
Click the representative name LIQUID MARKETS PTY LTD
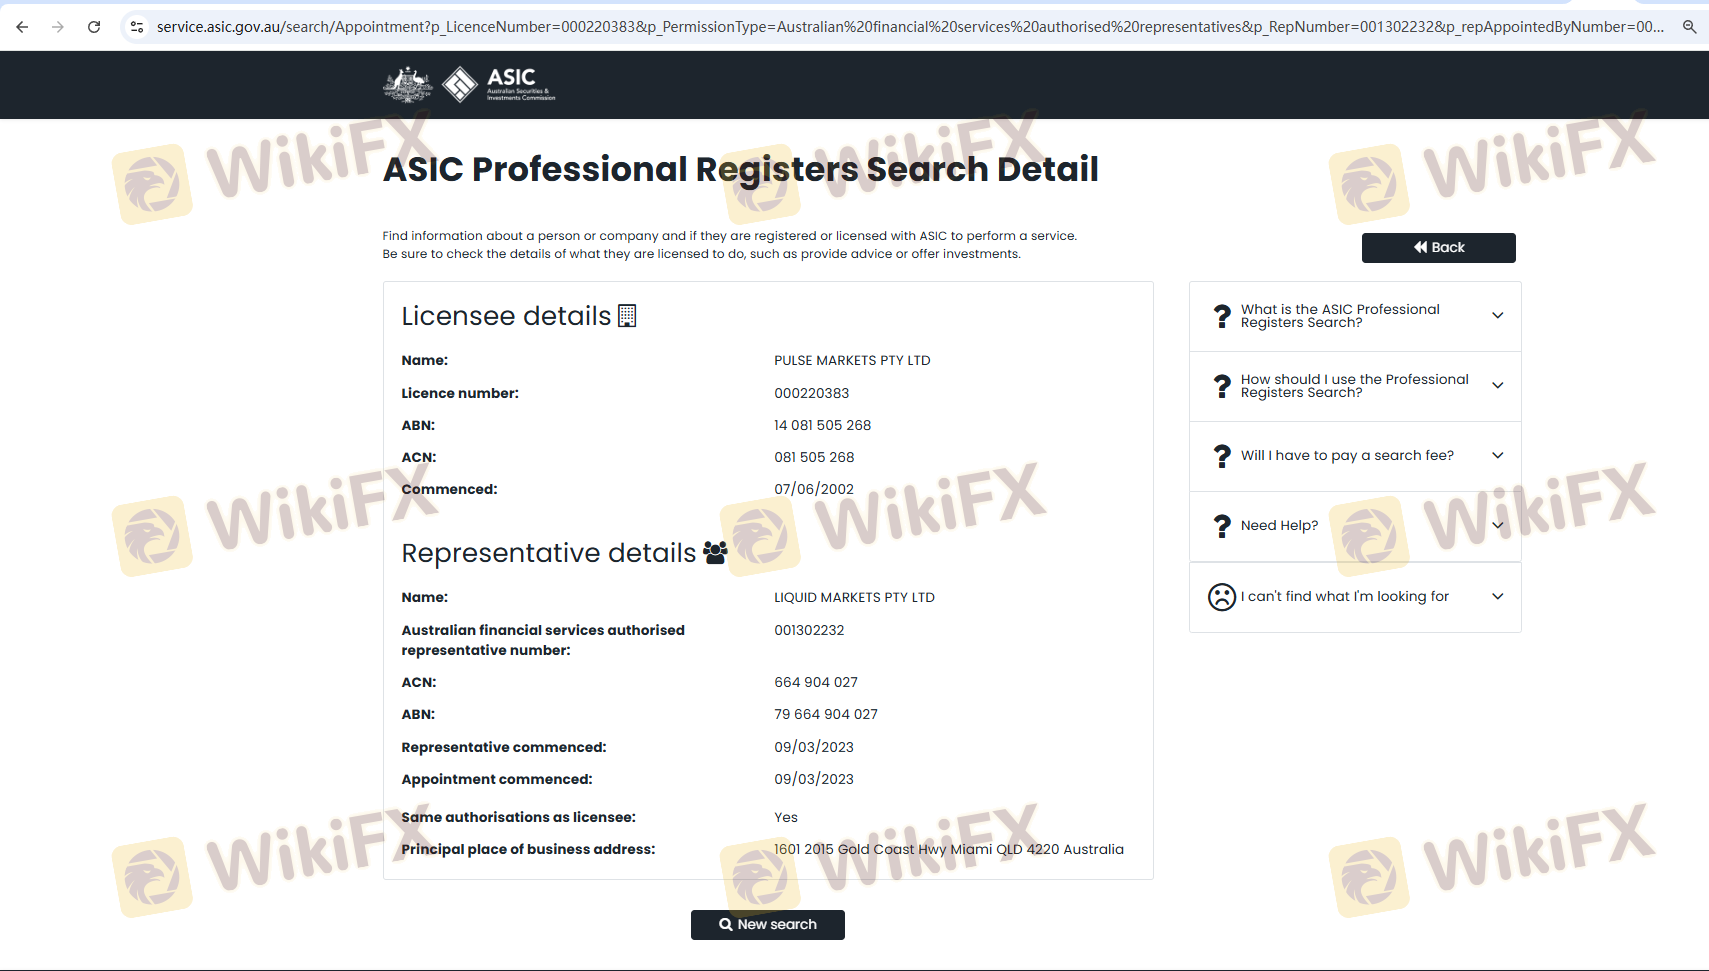point(854,598)
